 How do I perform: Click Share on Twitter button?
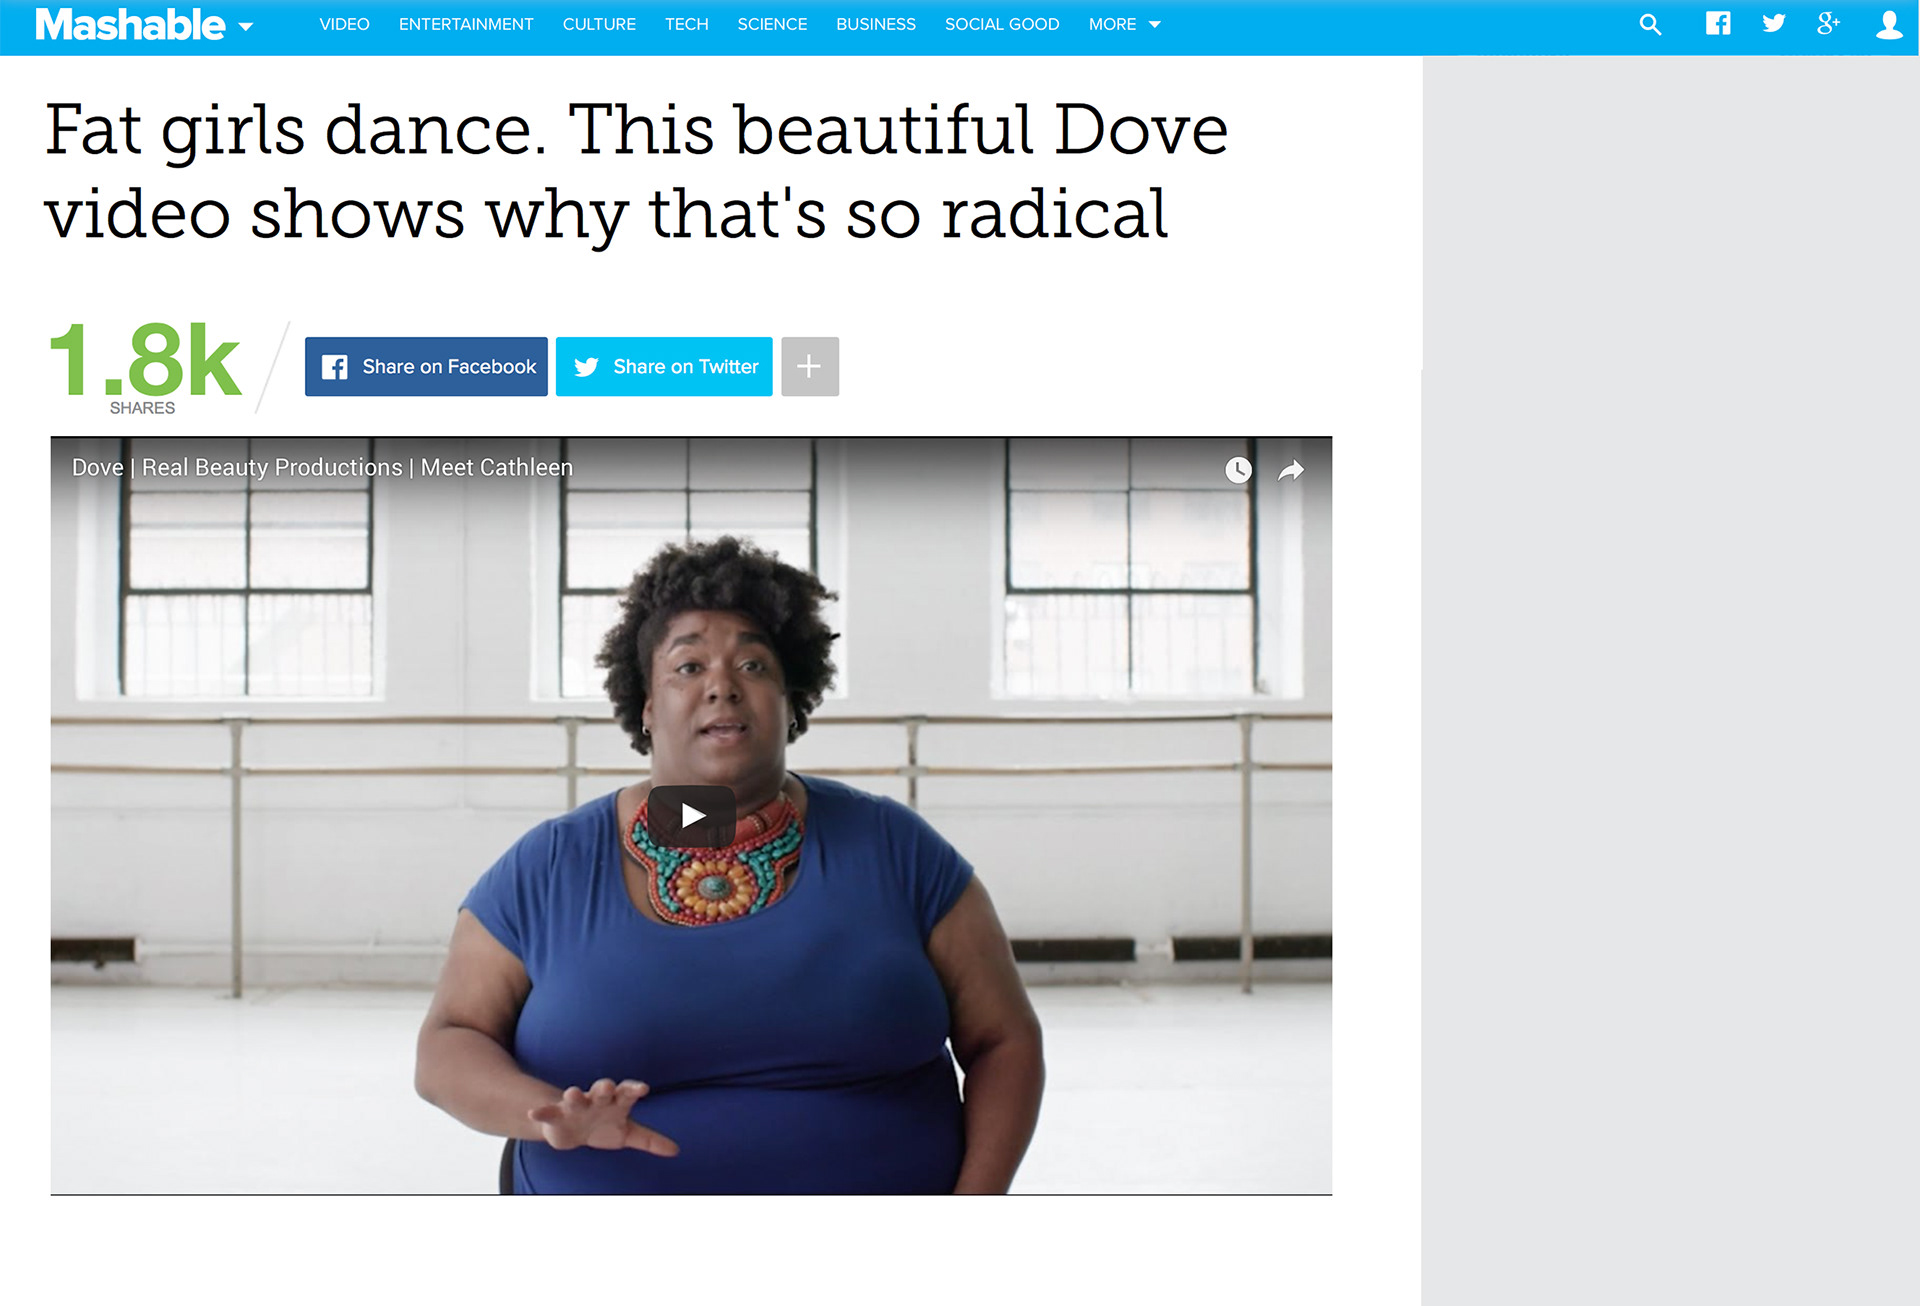click(664, 367)
